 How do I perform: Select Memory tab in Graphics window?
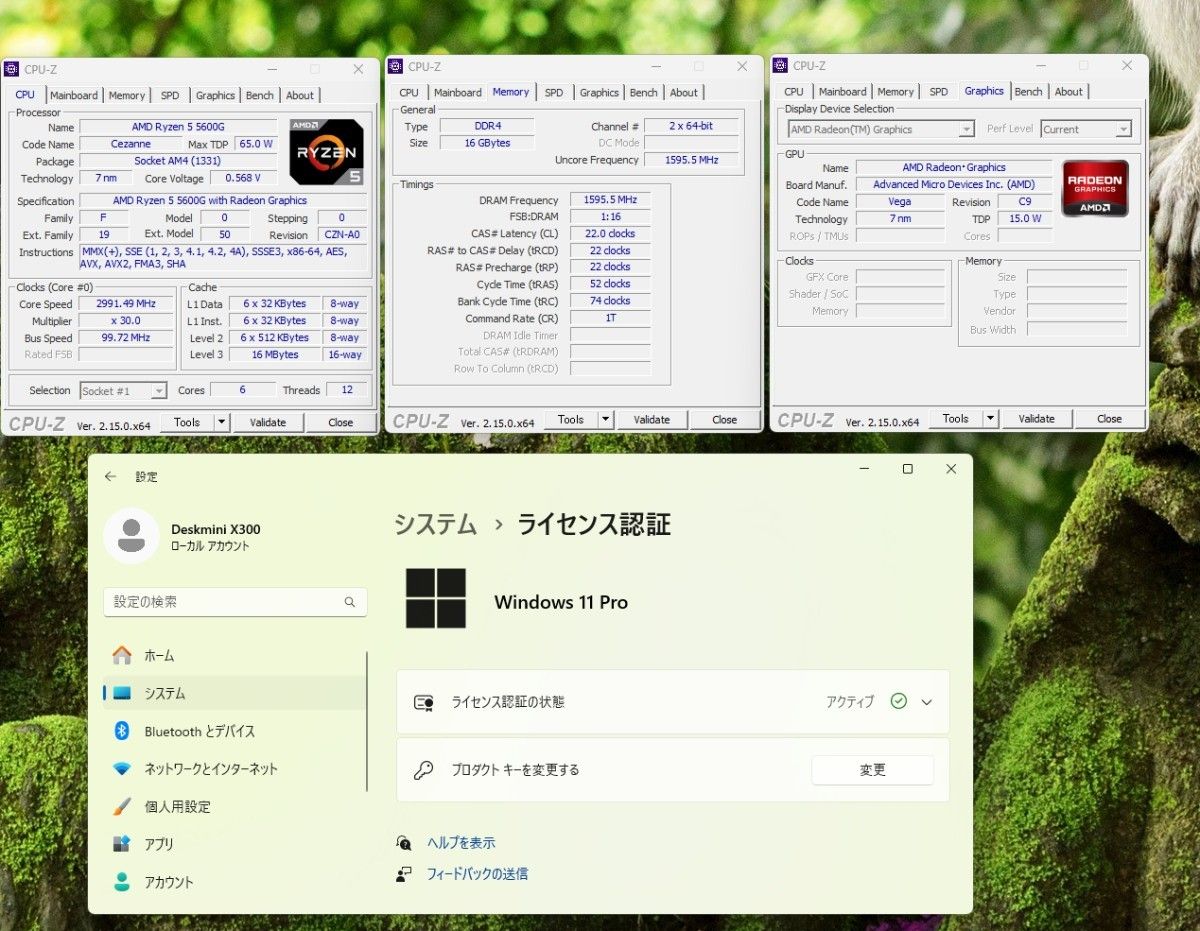[895, 92]
